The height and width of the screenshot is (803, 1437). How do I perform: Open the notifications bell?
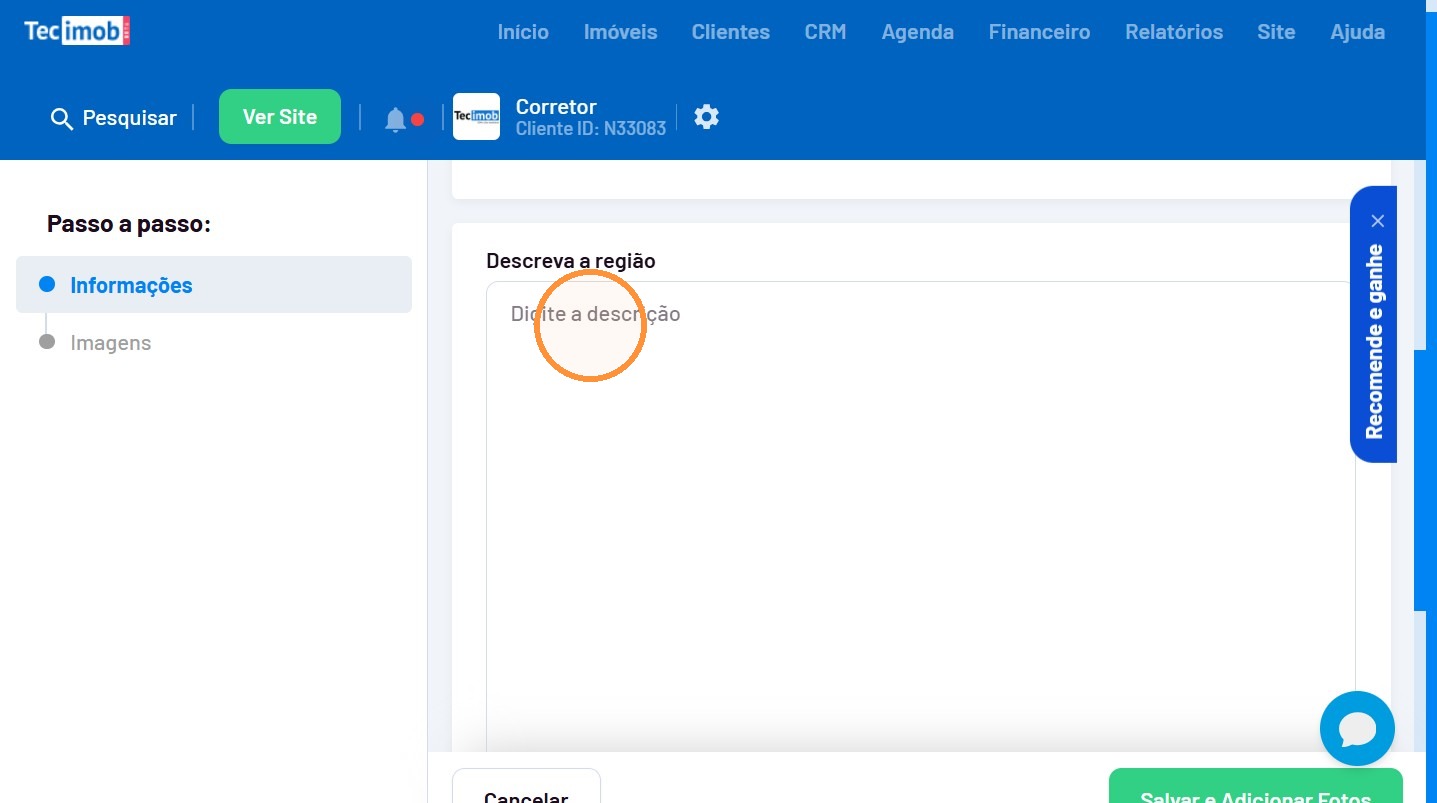point(395,120)
